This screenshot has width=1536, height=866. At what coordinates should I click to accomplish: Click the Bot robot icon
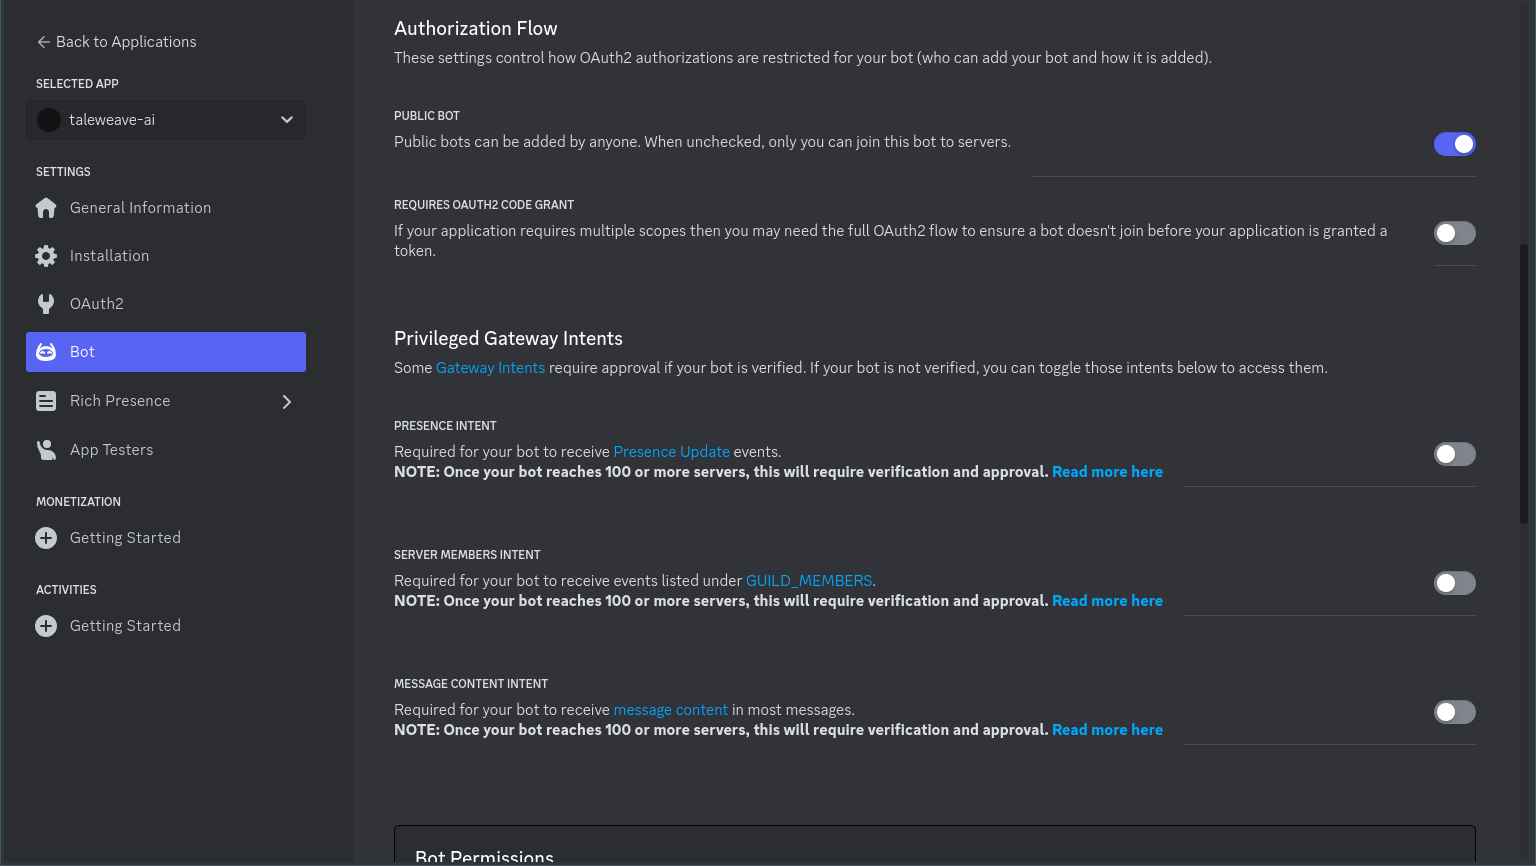[x=46, y=352]
